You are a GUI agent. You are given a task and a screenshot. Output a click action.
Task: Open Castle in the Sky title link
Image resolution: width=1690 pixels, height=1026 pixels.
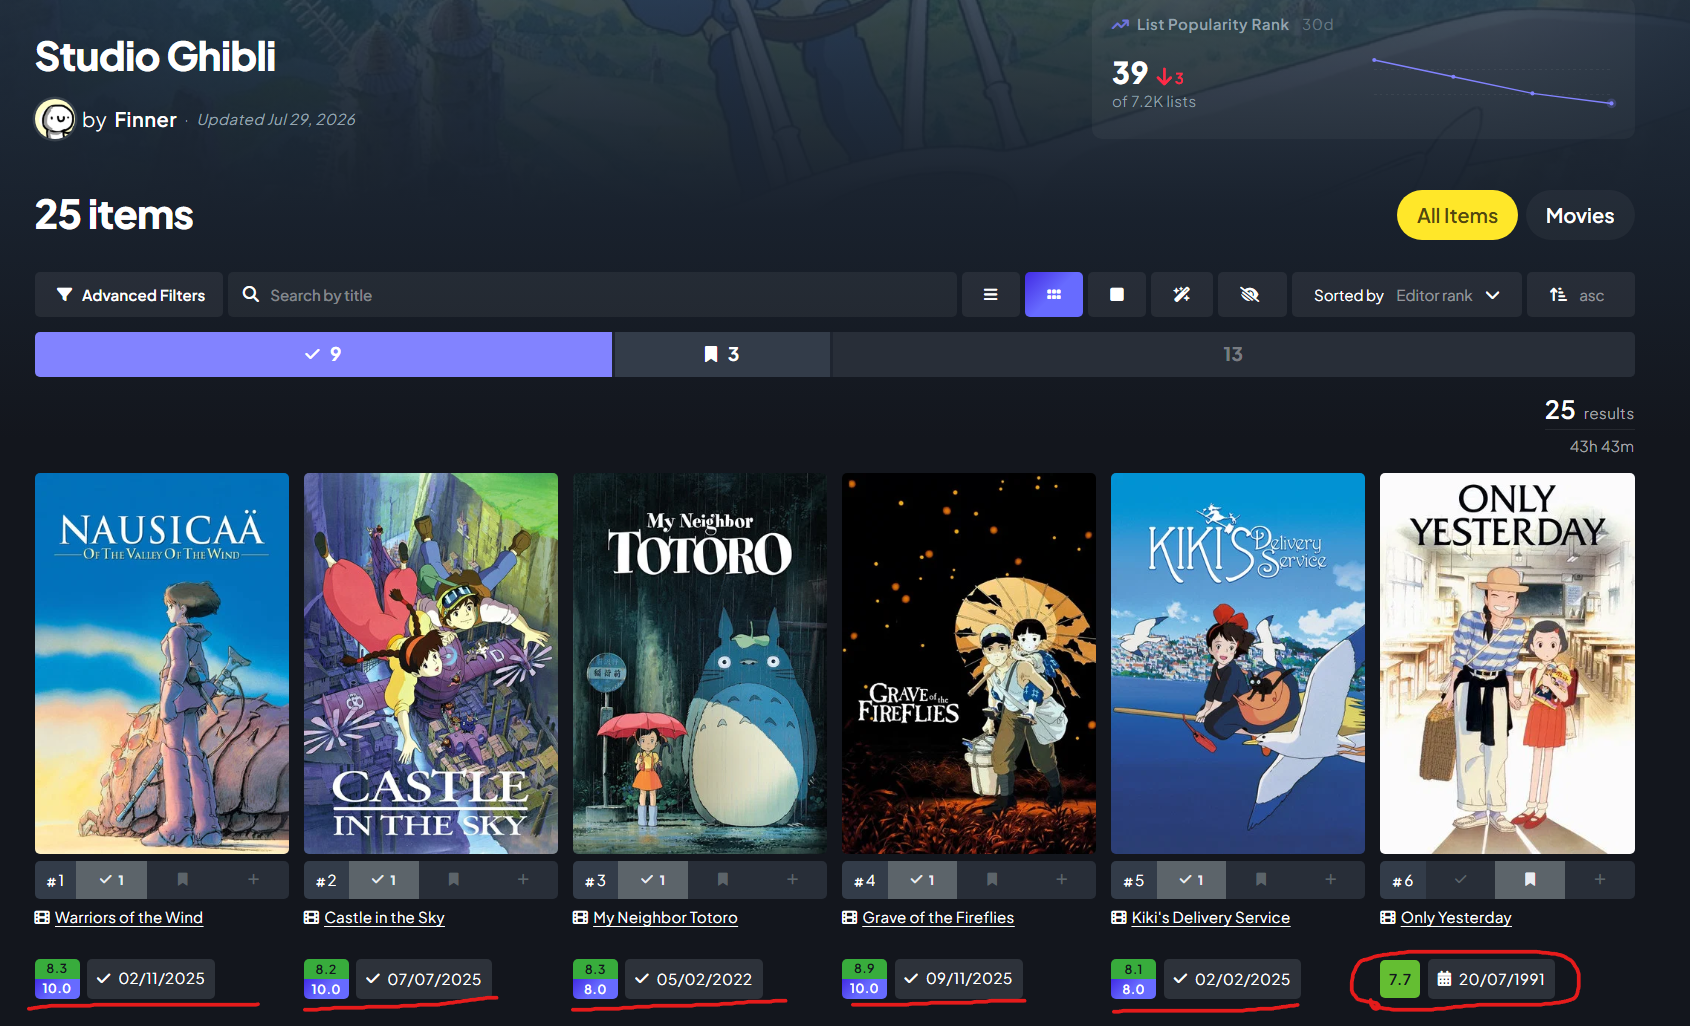click(384, 917)
